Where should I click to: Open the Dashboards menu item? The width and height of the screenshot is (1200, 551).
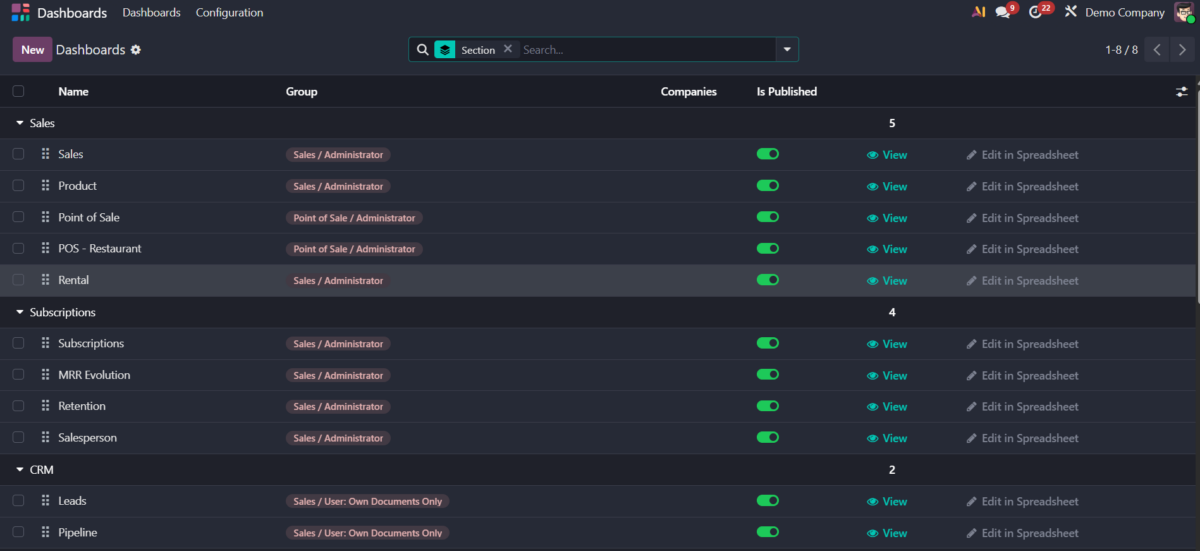click(x=151, y=13)
